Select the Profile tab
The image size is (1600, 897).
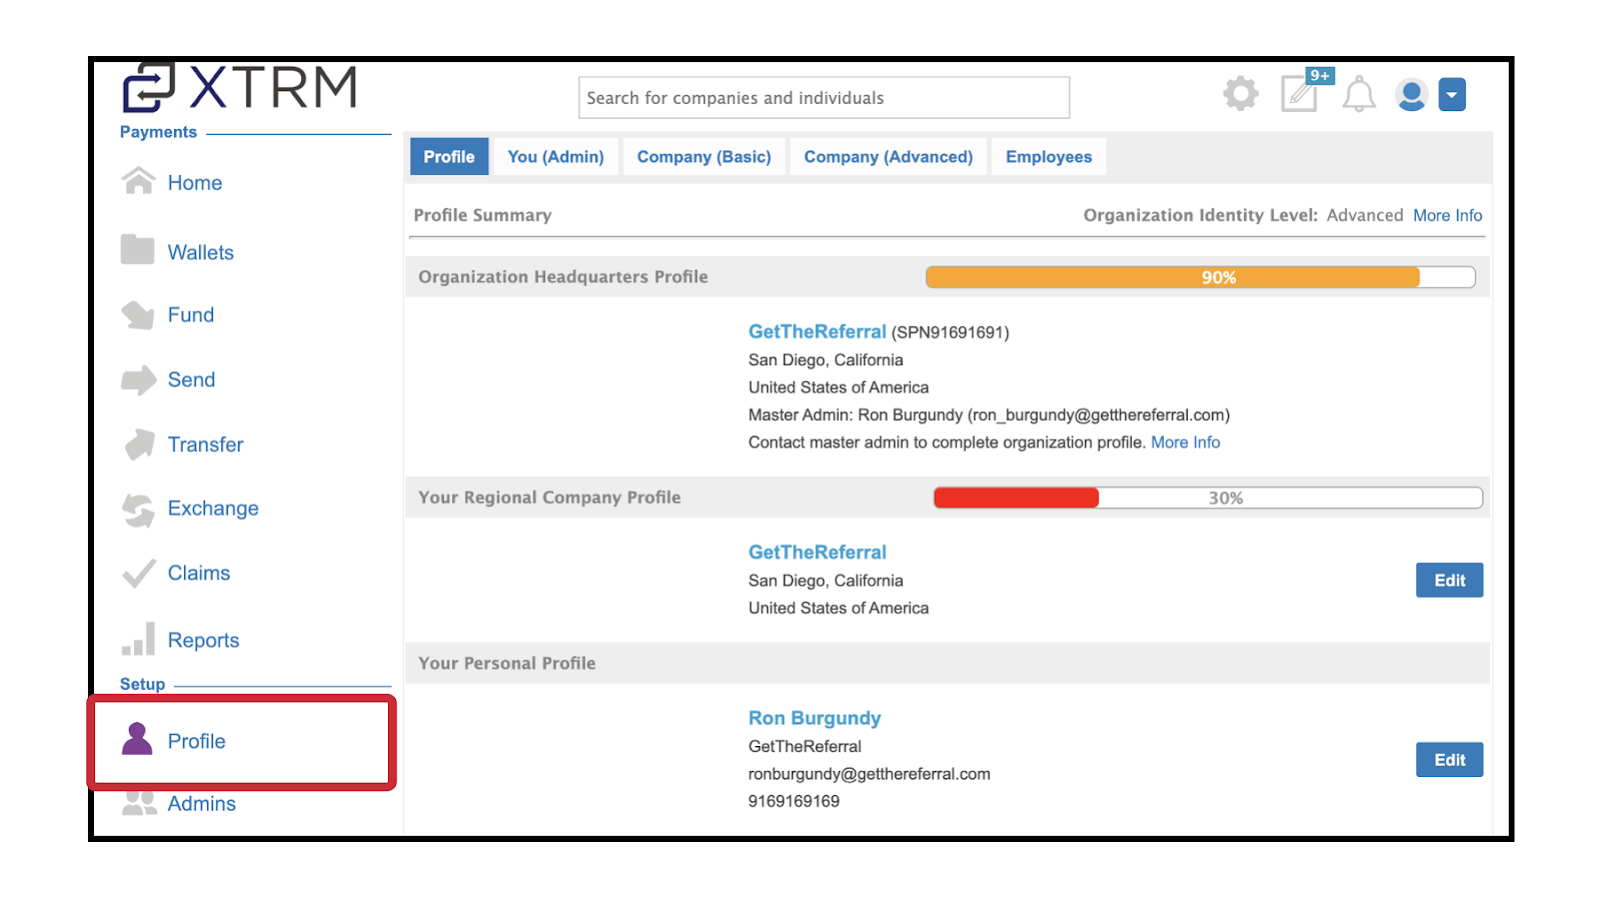(x=449, y=157)
